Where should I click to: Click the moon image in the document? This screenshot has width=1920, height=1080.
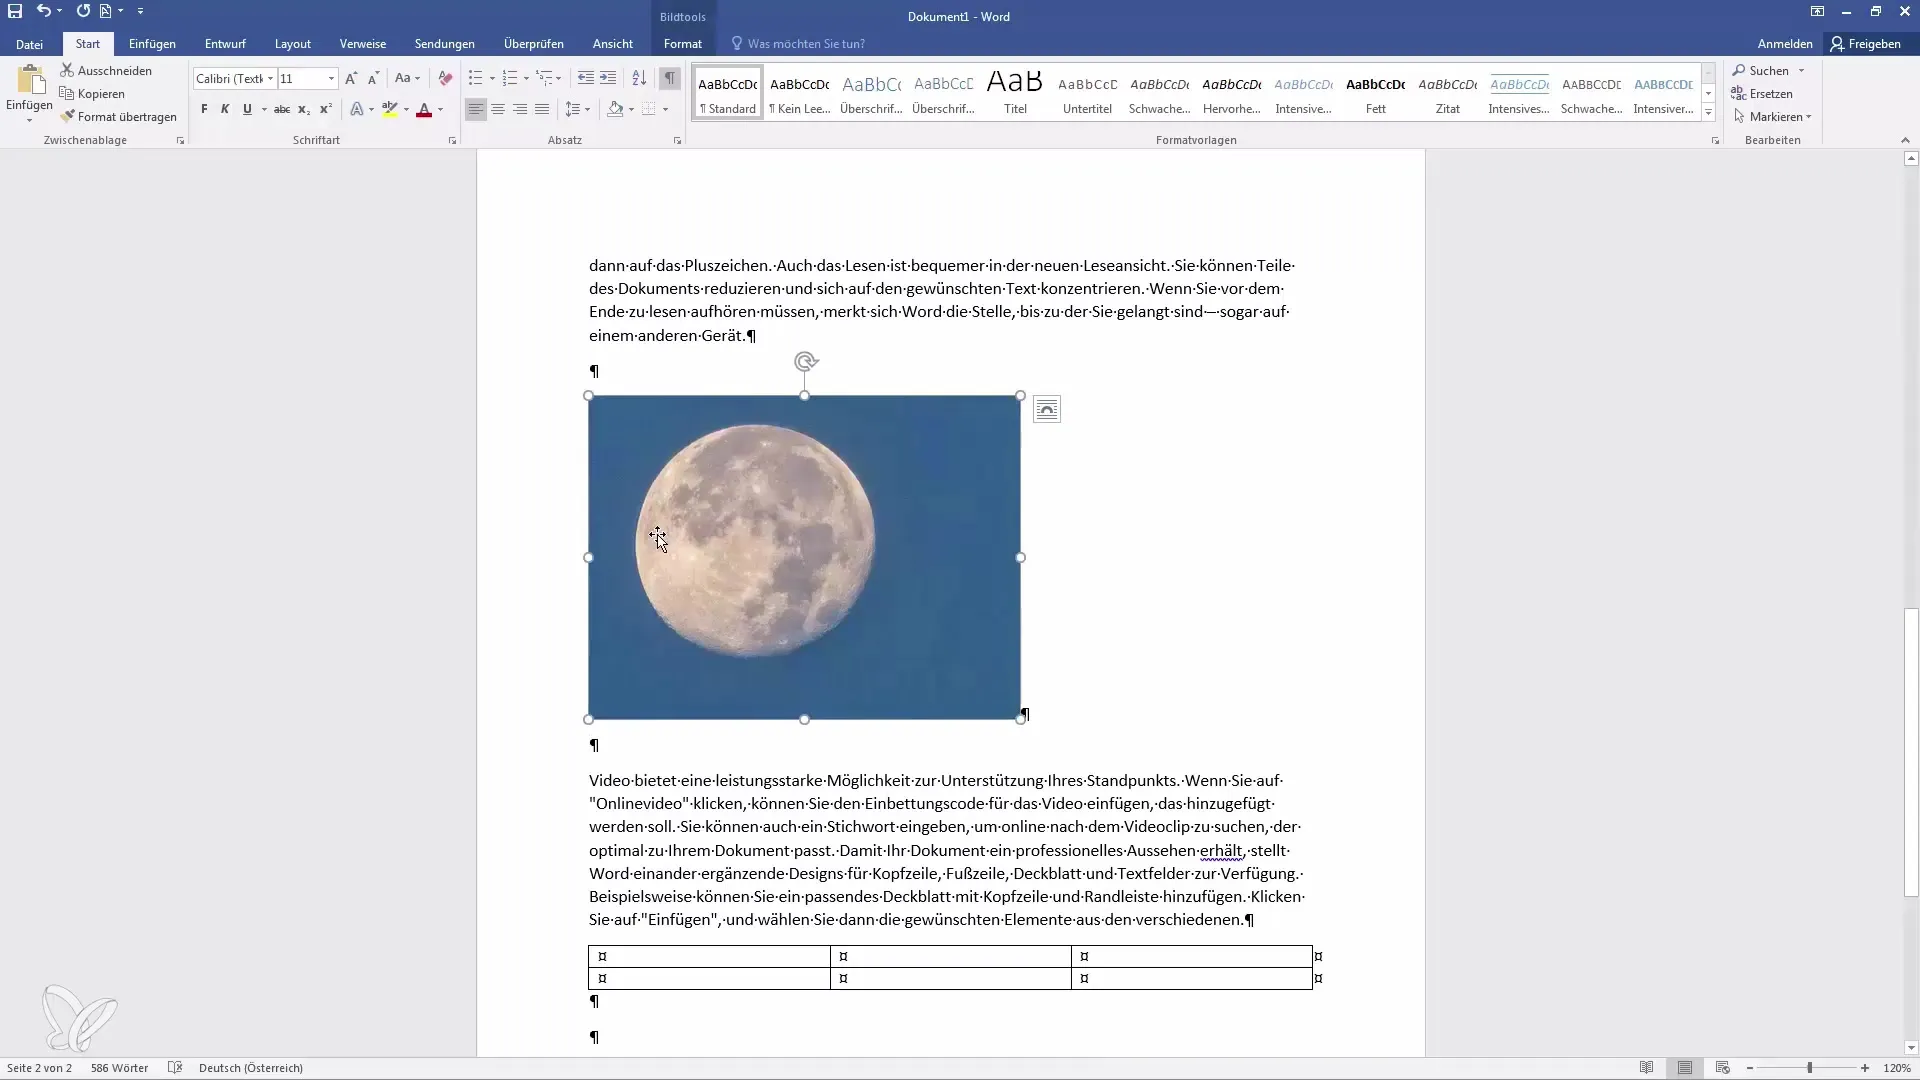tap(804, 557)
